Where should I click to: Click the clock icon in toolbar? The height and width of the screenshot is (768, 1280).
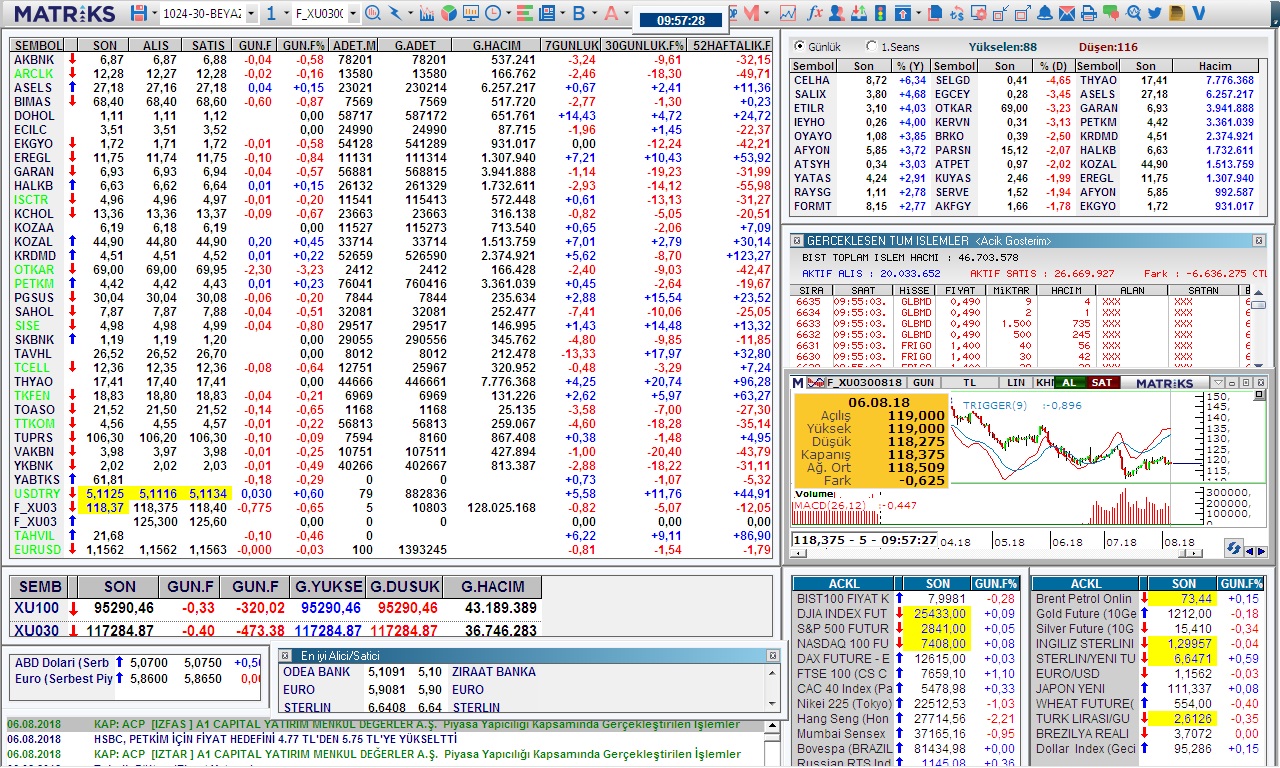click(x=494, y=13)
